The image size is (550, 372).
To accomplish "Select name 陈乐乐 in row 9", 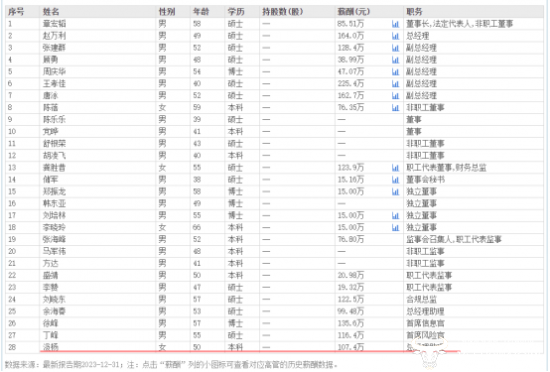I will [54, 120].
